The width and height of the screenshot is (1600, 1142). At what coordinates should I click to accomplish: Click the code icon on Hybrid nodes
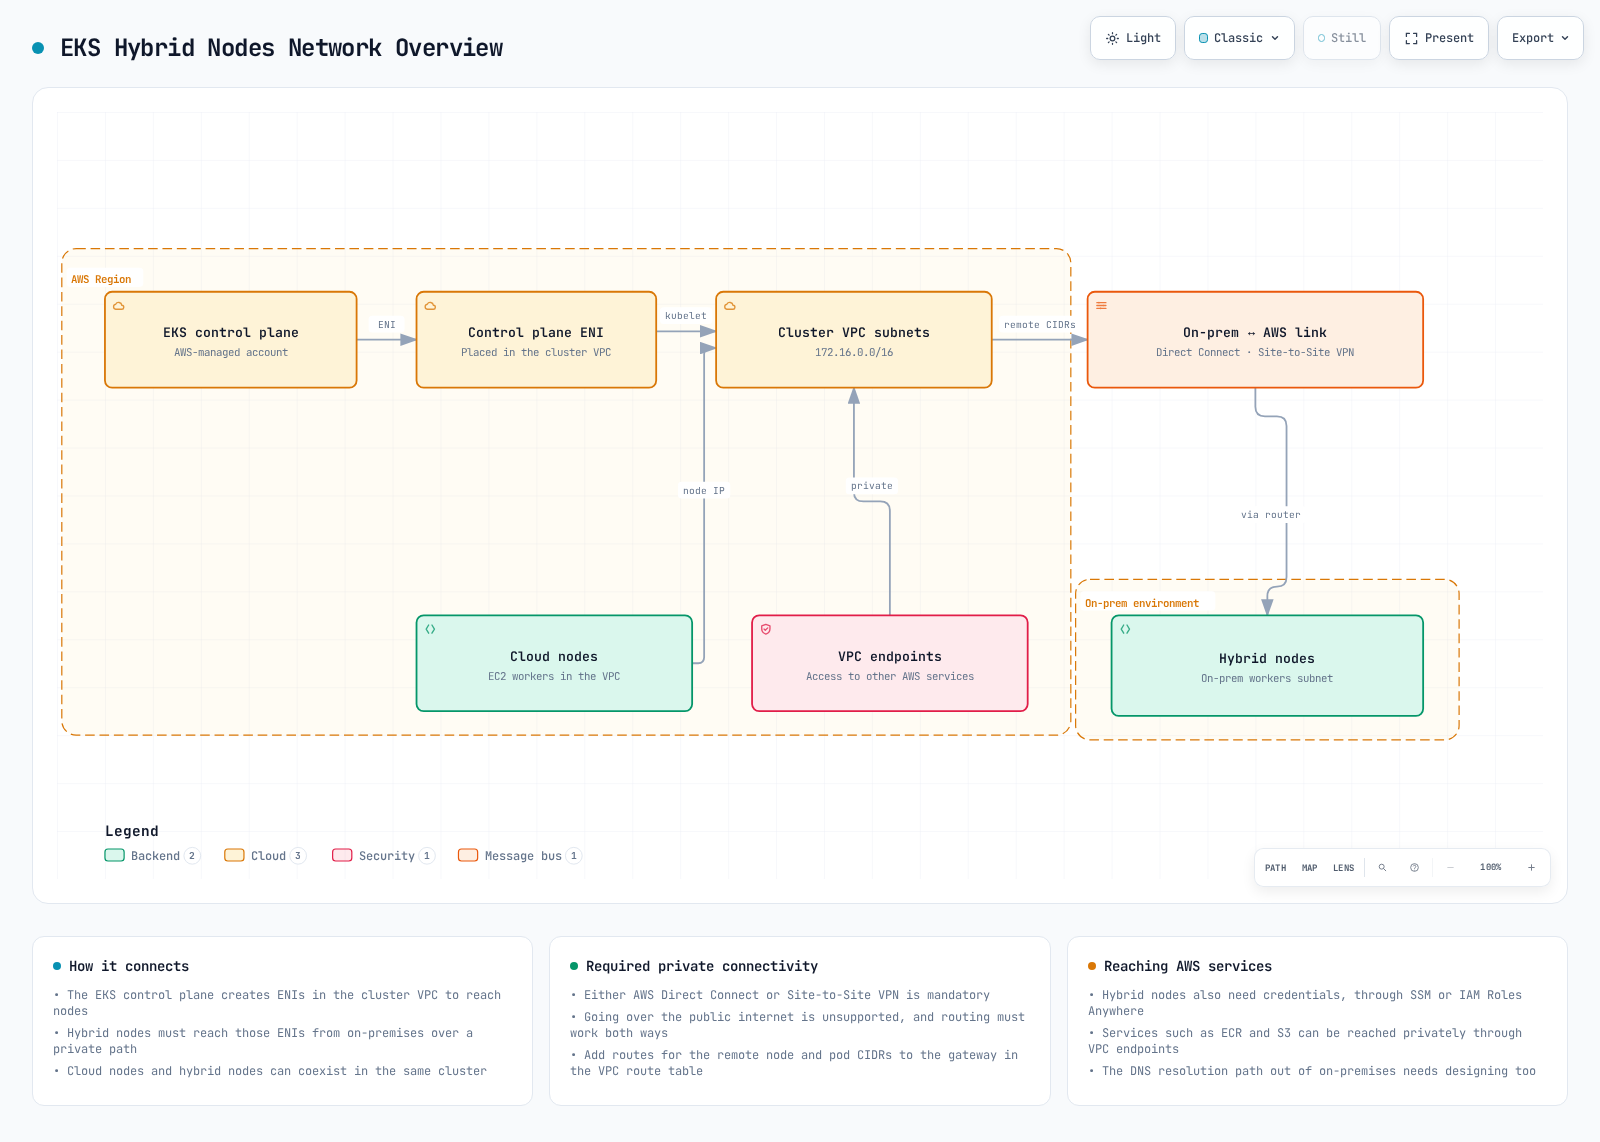coord(1126,629)
